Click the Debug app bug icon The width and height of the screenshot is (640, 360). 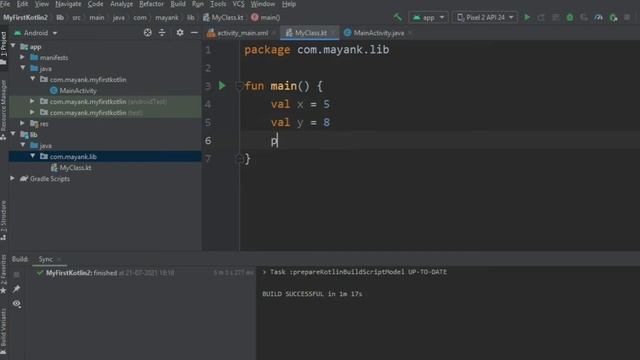pos(570,18)
